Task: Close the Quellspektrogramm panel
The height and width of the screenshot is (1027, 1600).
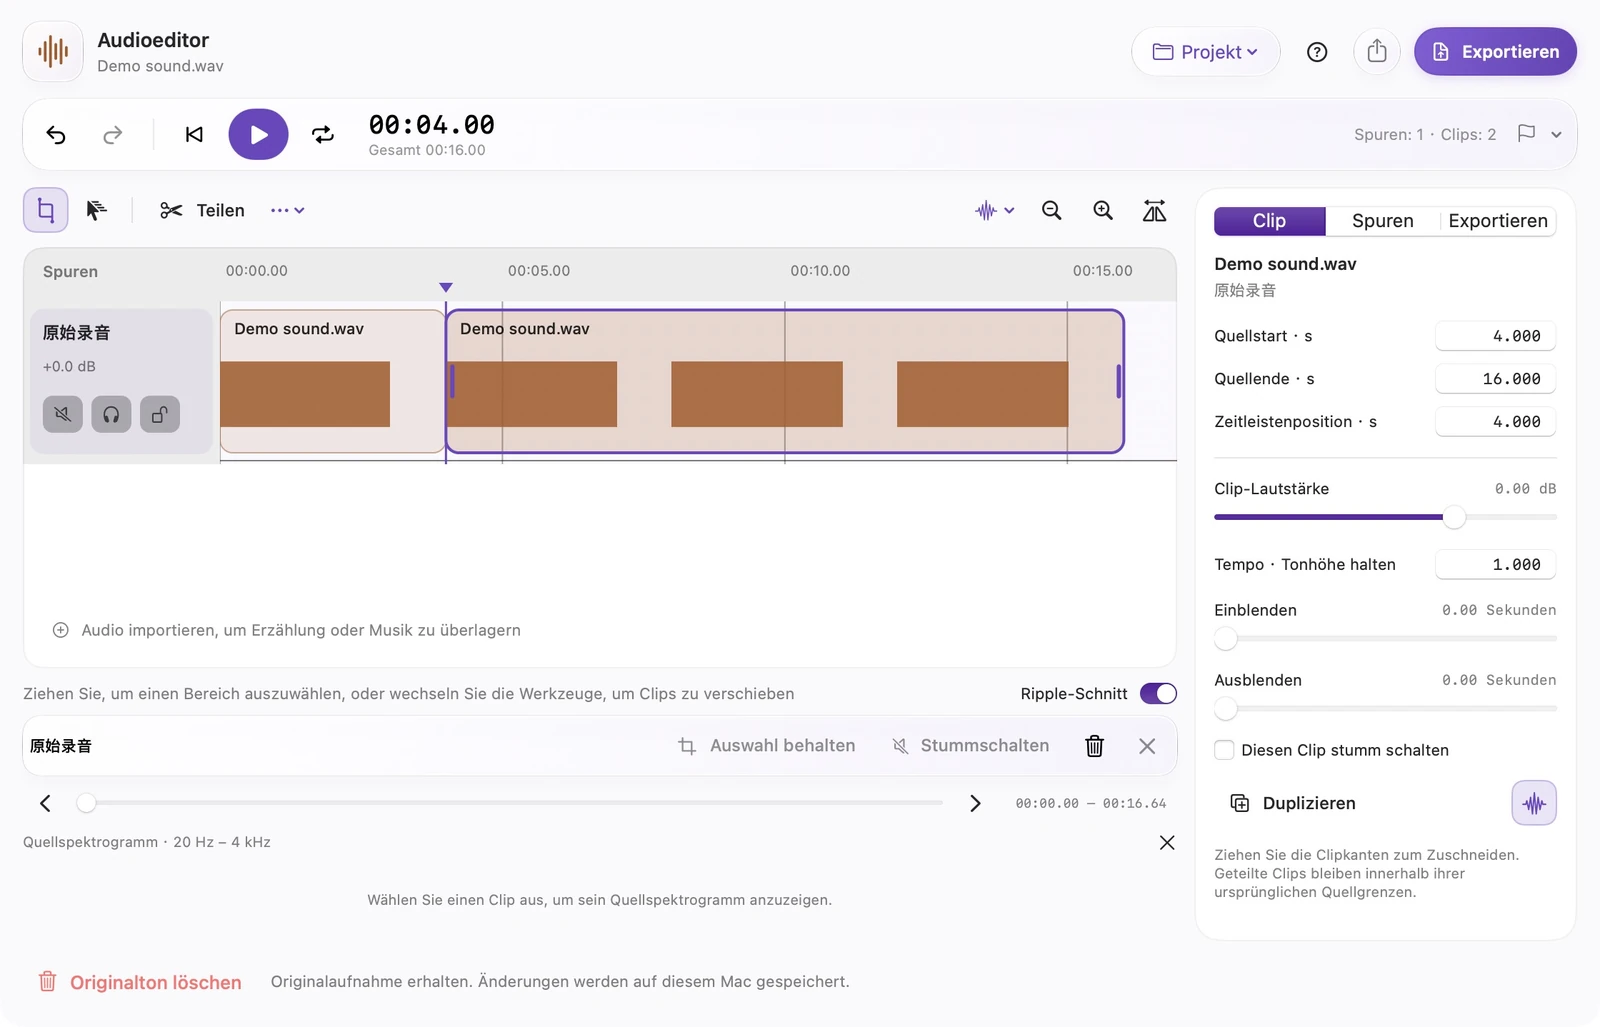Action: coord(1167,843)
